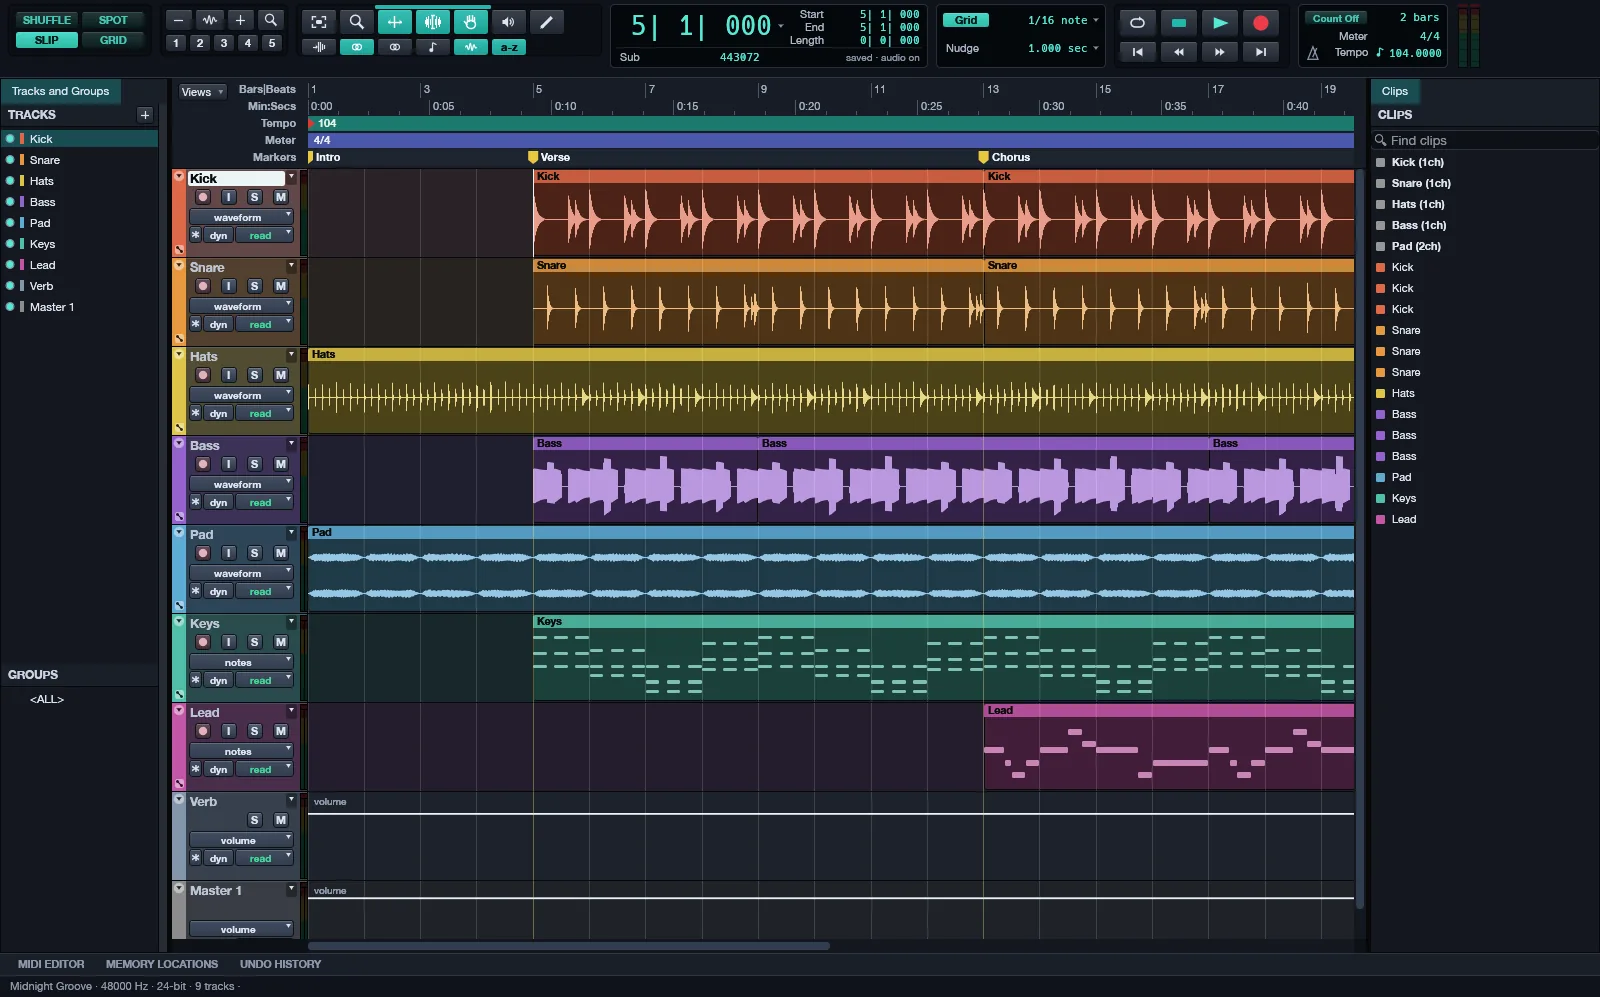Open Keys track view notes dropdown
The width and height of the screenshot is (1600, 997).
click(241, 662)
